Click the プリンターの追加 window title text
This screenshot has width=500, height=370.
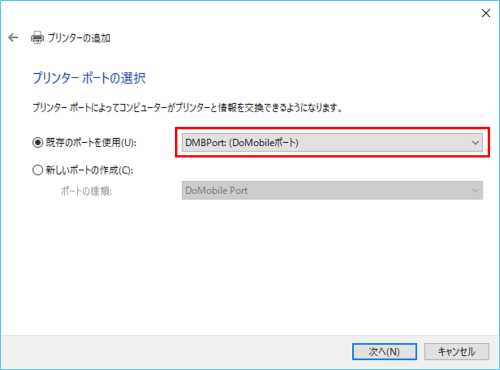[x=79, y=38]
